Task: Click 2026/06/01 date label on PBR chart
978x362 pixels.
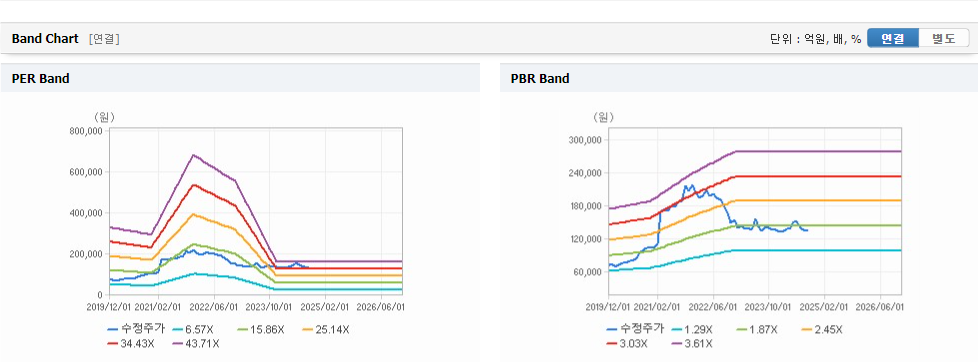Action: [x=881, y=307]
